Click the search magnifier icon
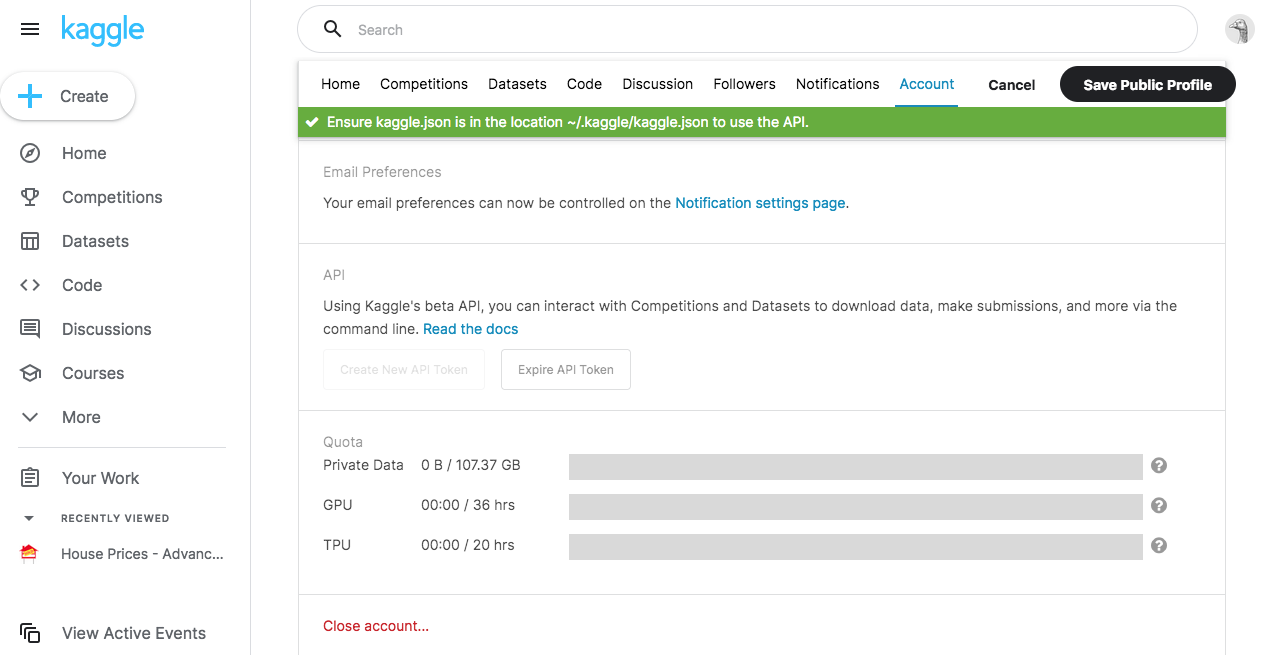Image resolution: width=1272 pixels, height=655 pixels. click(333, 30)
